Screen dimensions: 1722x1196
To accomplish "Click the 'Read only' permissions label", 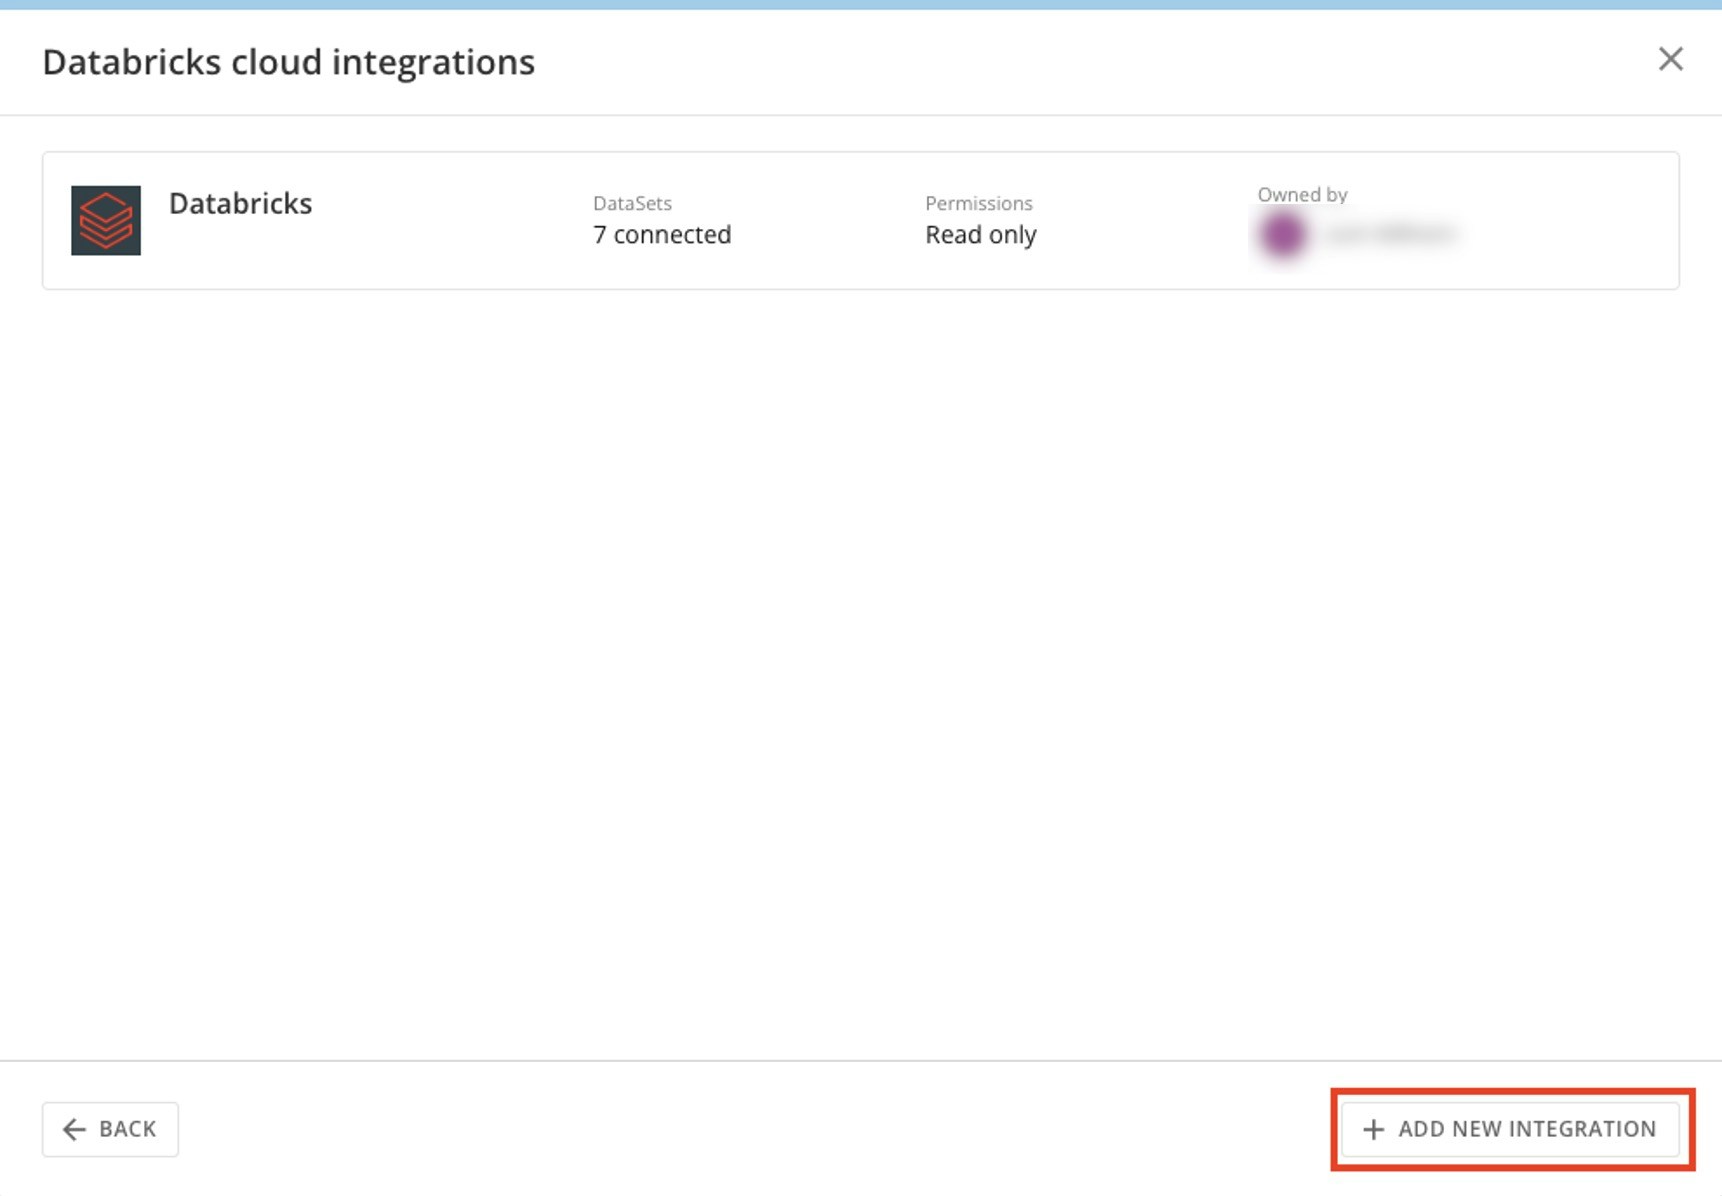I will [x=981, y=235].
